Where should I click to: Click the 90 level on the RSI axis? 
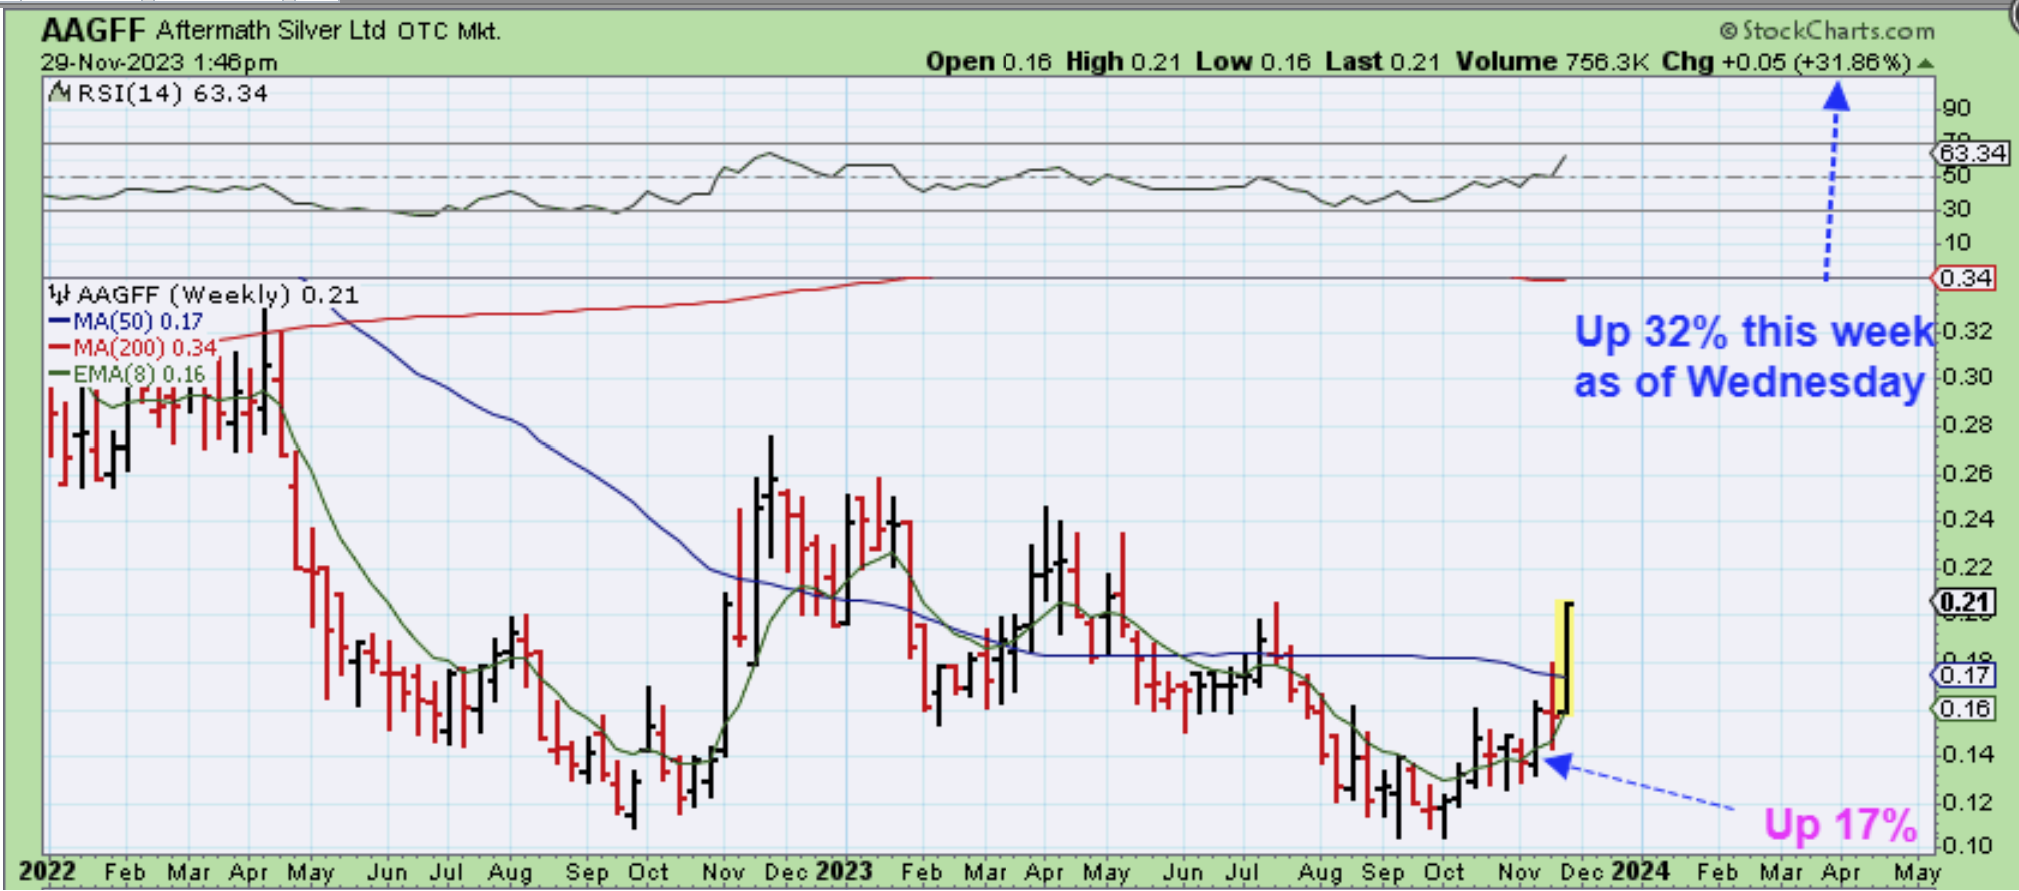1955,108
